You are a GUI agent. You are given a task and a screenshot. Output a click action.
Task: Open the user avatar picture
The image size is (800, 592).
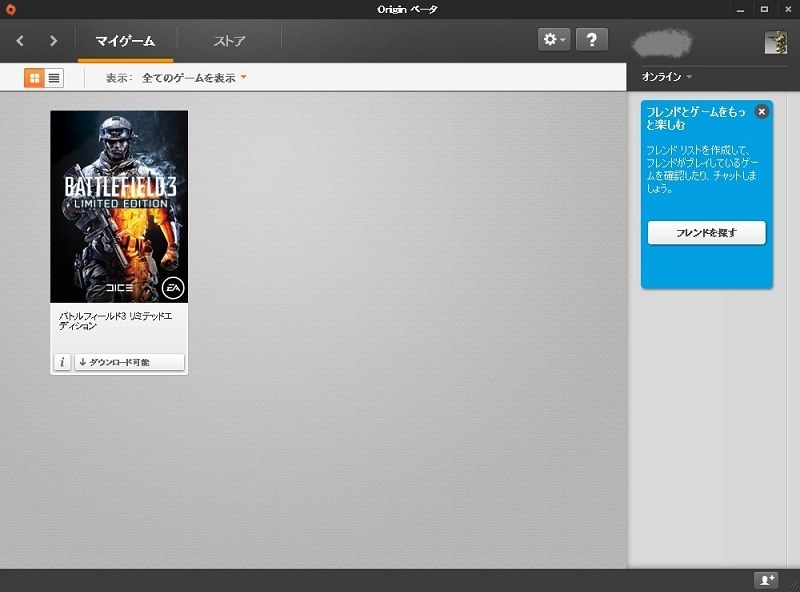coord(776,42)
